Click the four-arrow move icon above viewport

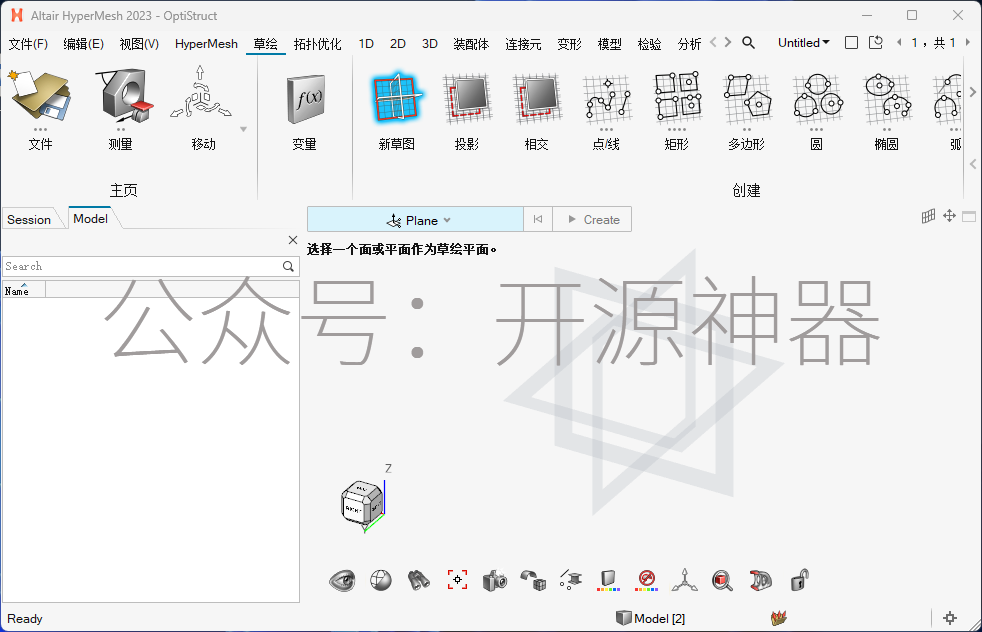point(949,216)
